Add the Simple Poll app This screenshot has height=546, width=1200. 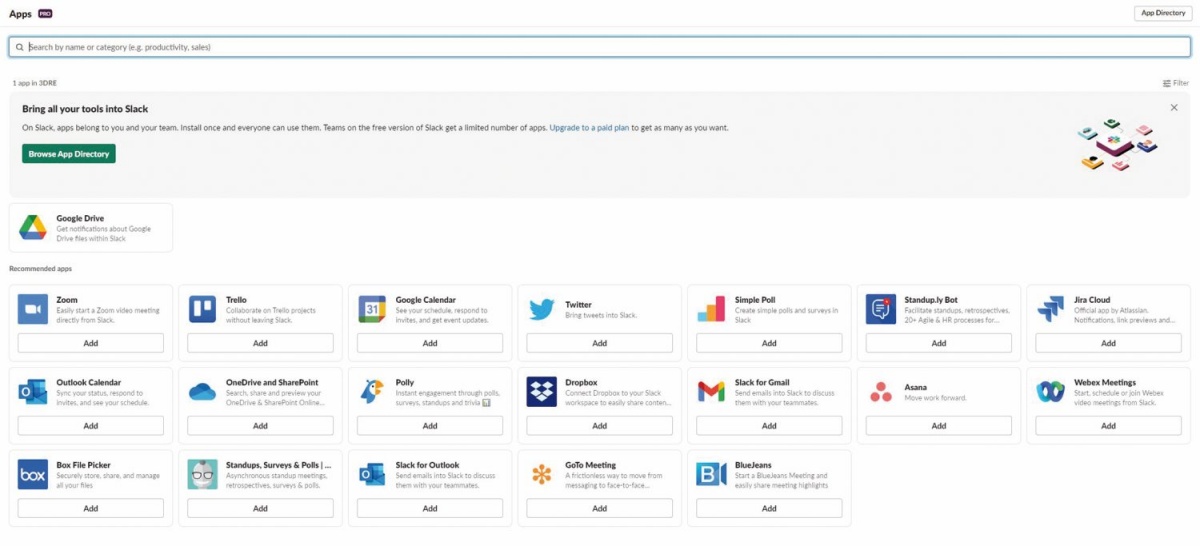[x=769, y=343]
